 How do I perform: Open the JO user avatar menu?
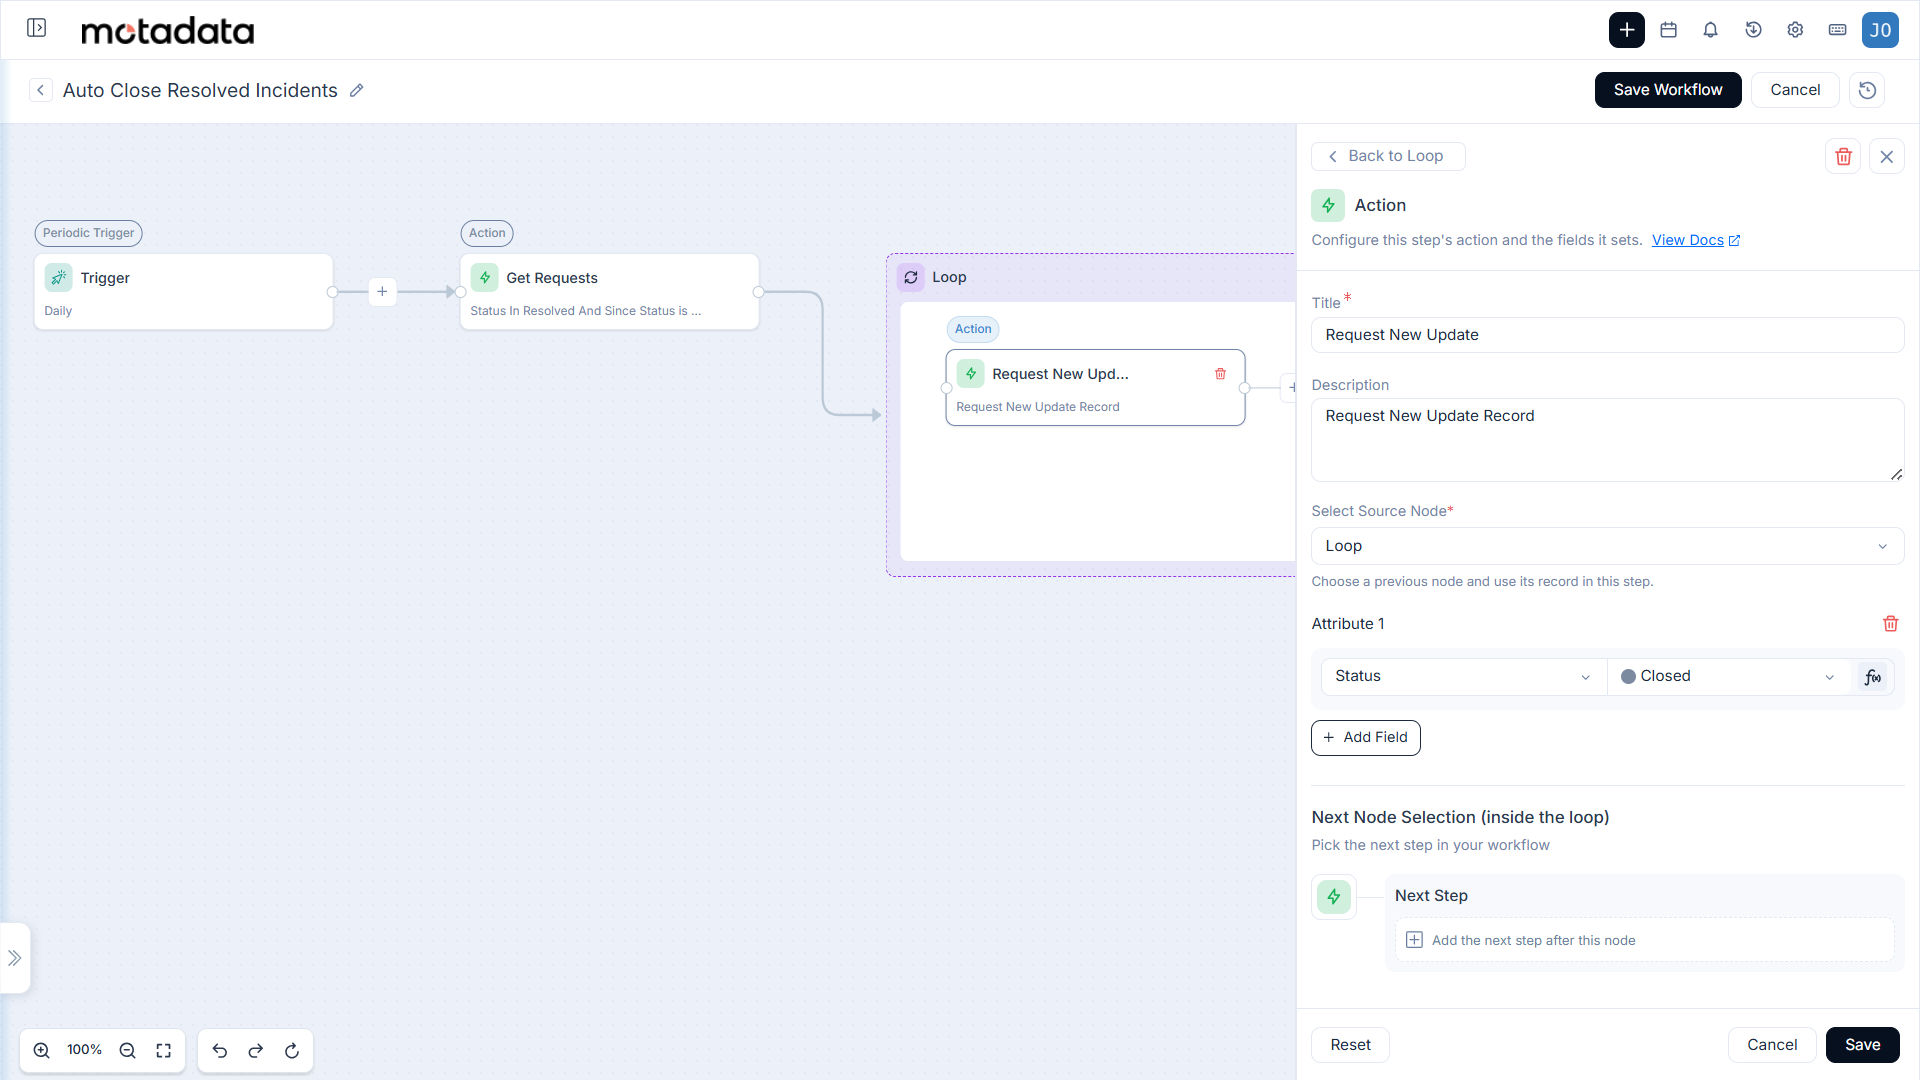[1880, 30]
